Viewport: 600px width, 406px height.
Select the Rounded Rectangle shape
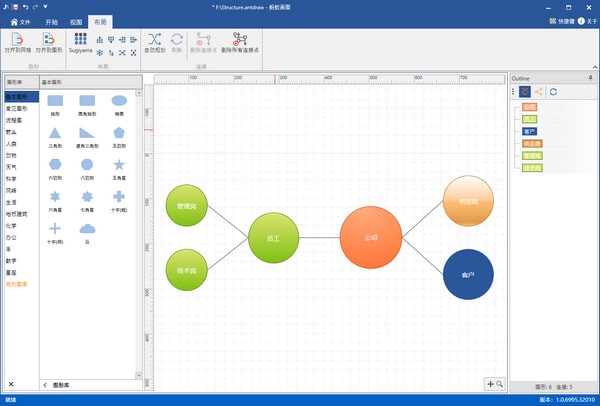pos(87,101)
